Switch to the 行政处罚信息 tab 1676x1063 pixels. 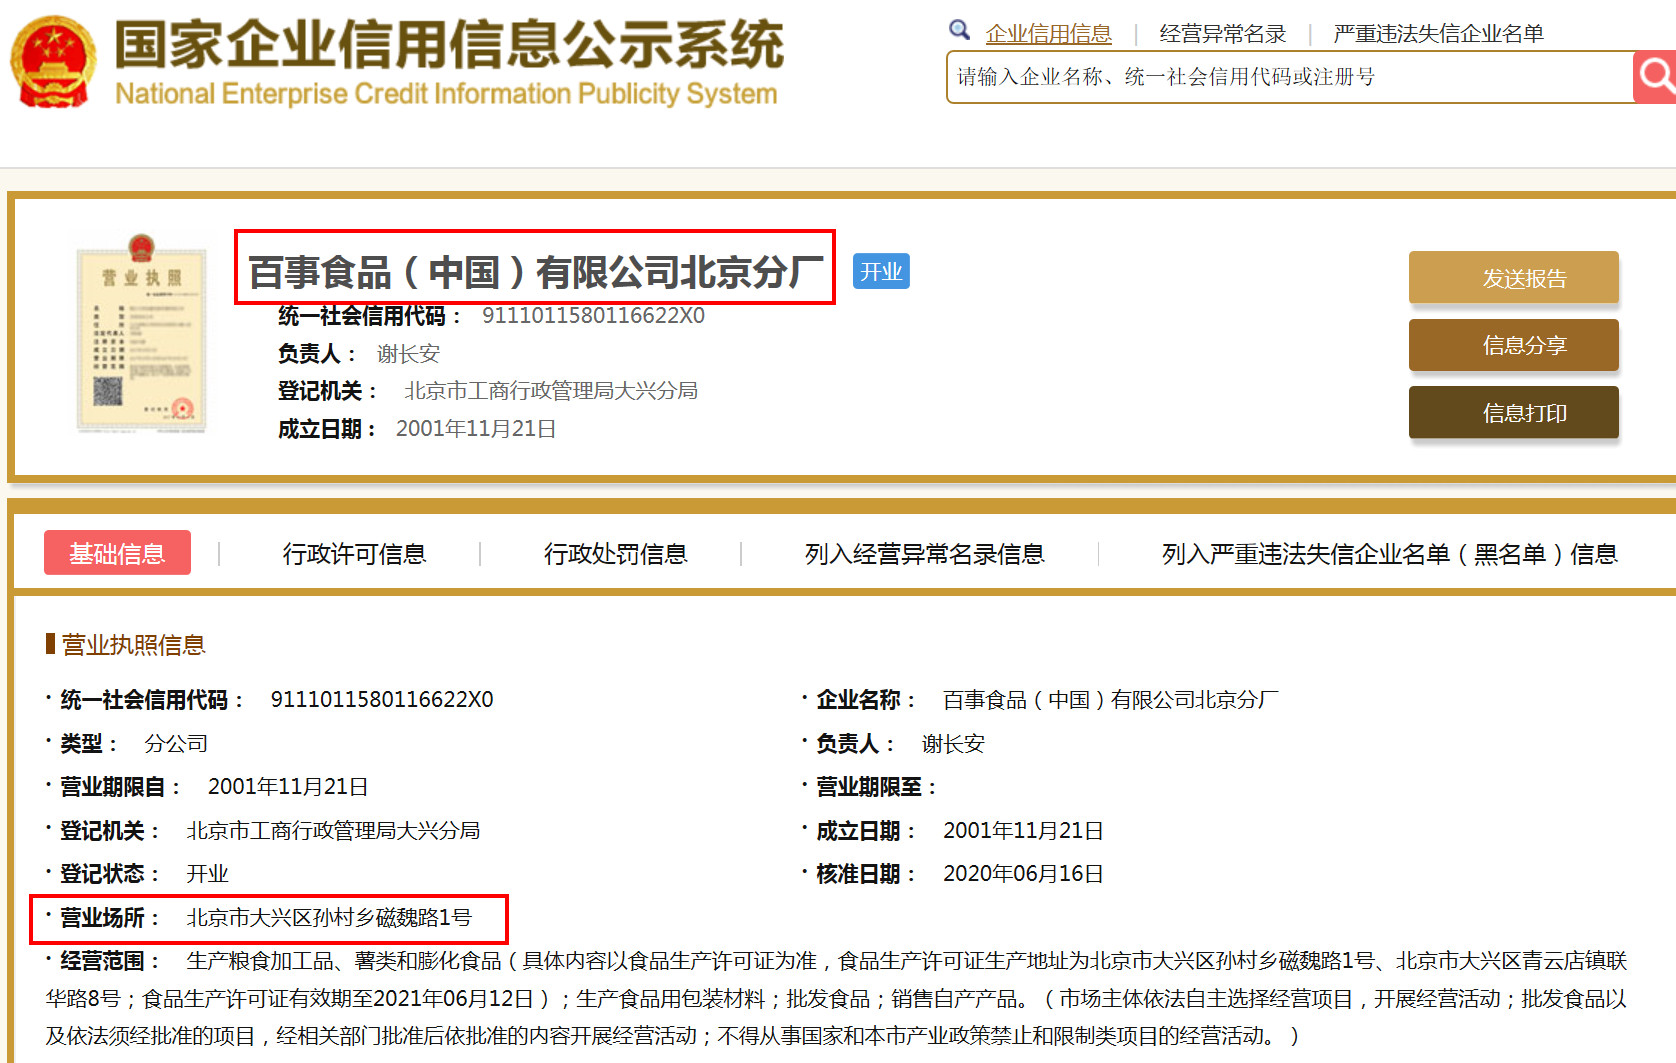point(615,553)
